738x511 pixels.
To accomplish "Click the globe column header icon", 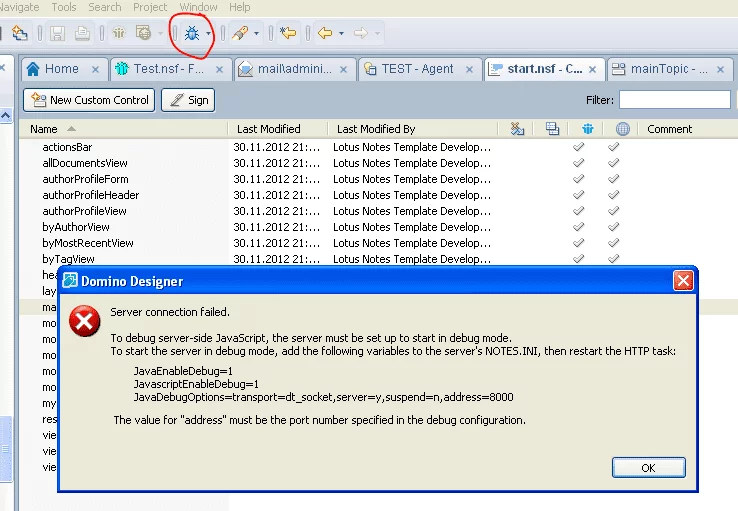I will point(623,129).
